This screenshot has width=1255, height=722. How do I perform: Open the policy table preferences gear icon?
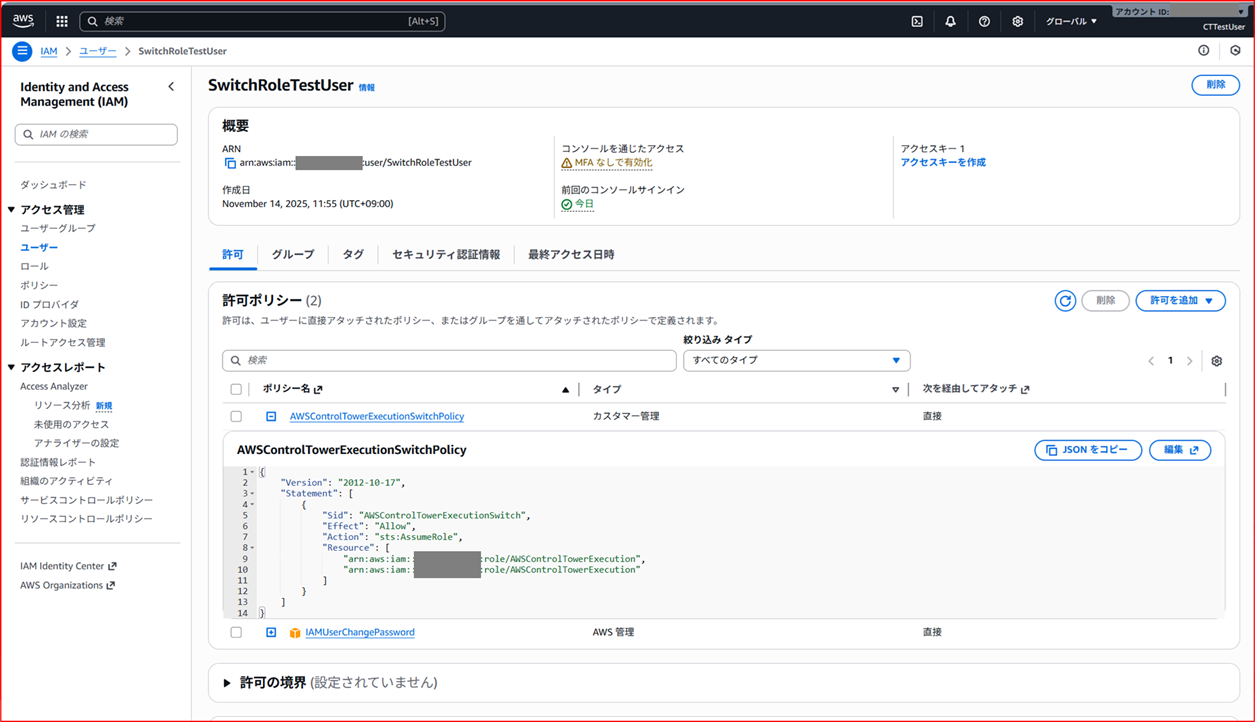coord(1216,360)
